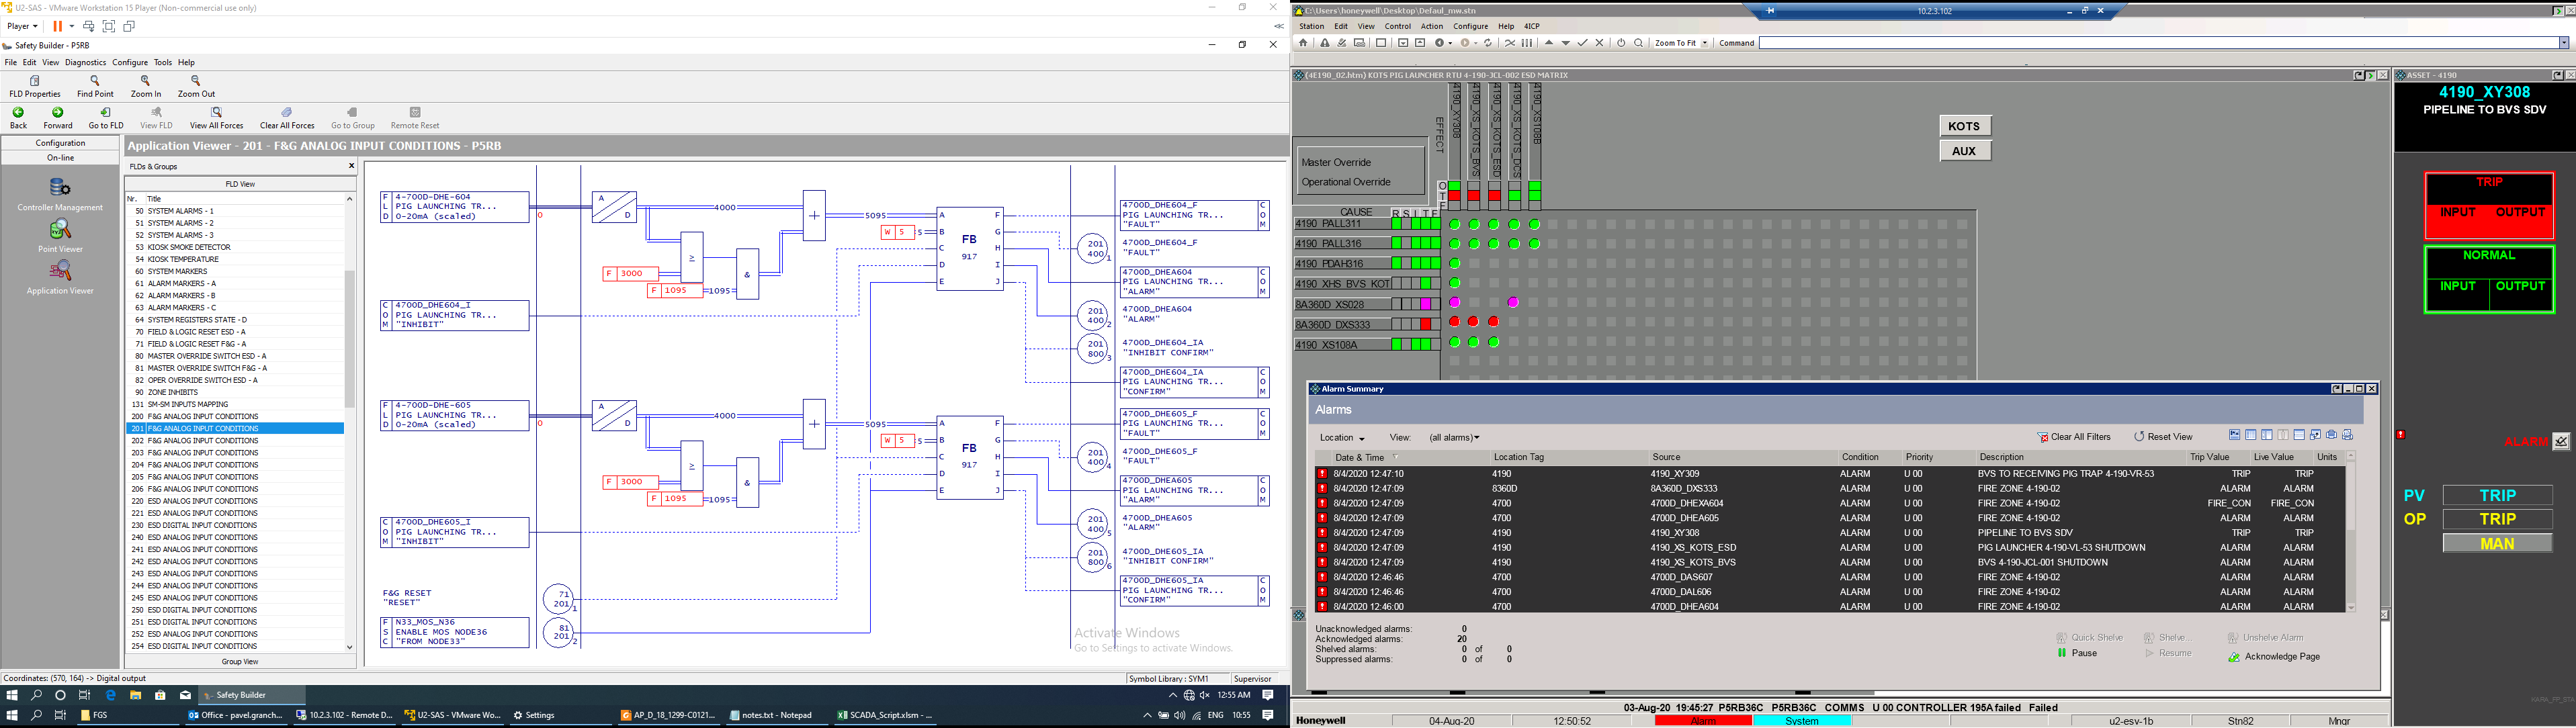Click the green Forward arrow icon
This screenshot has height=728, width=2576.
(x=58, y=113)
